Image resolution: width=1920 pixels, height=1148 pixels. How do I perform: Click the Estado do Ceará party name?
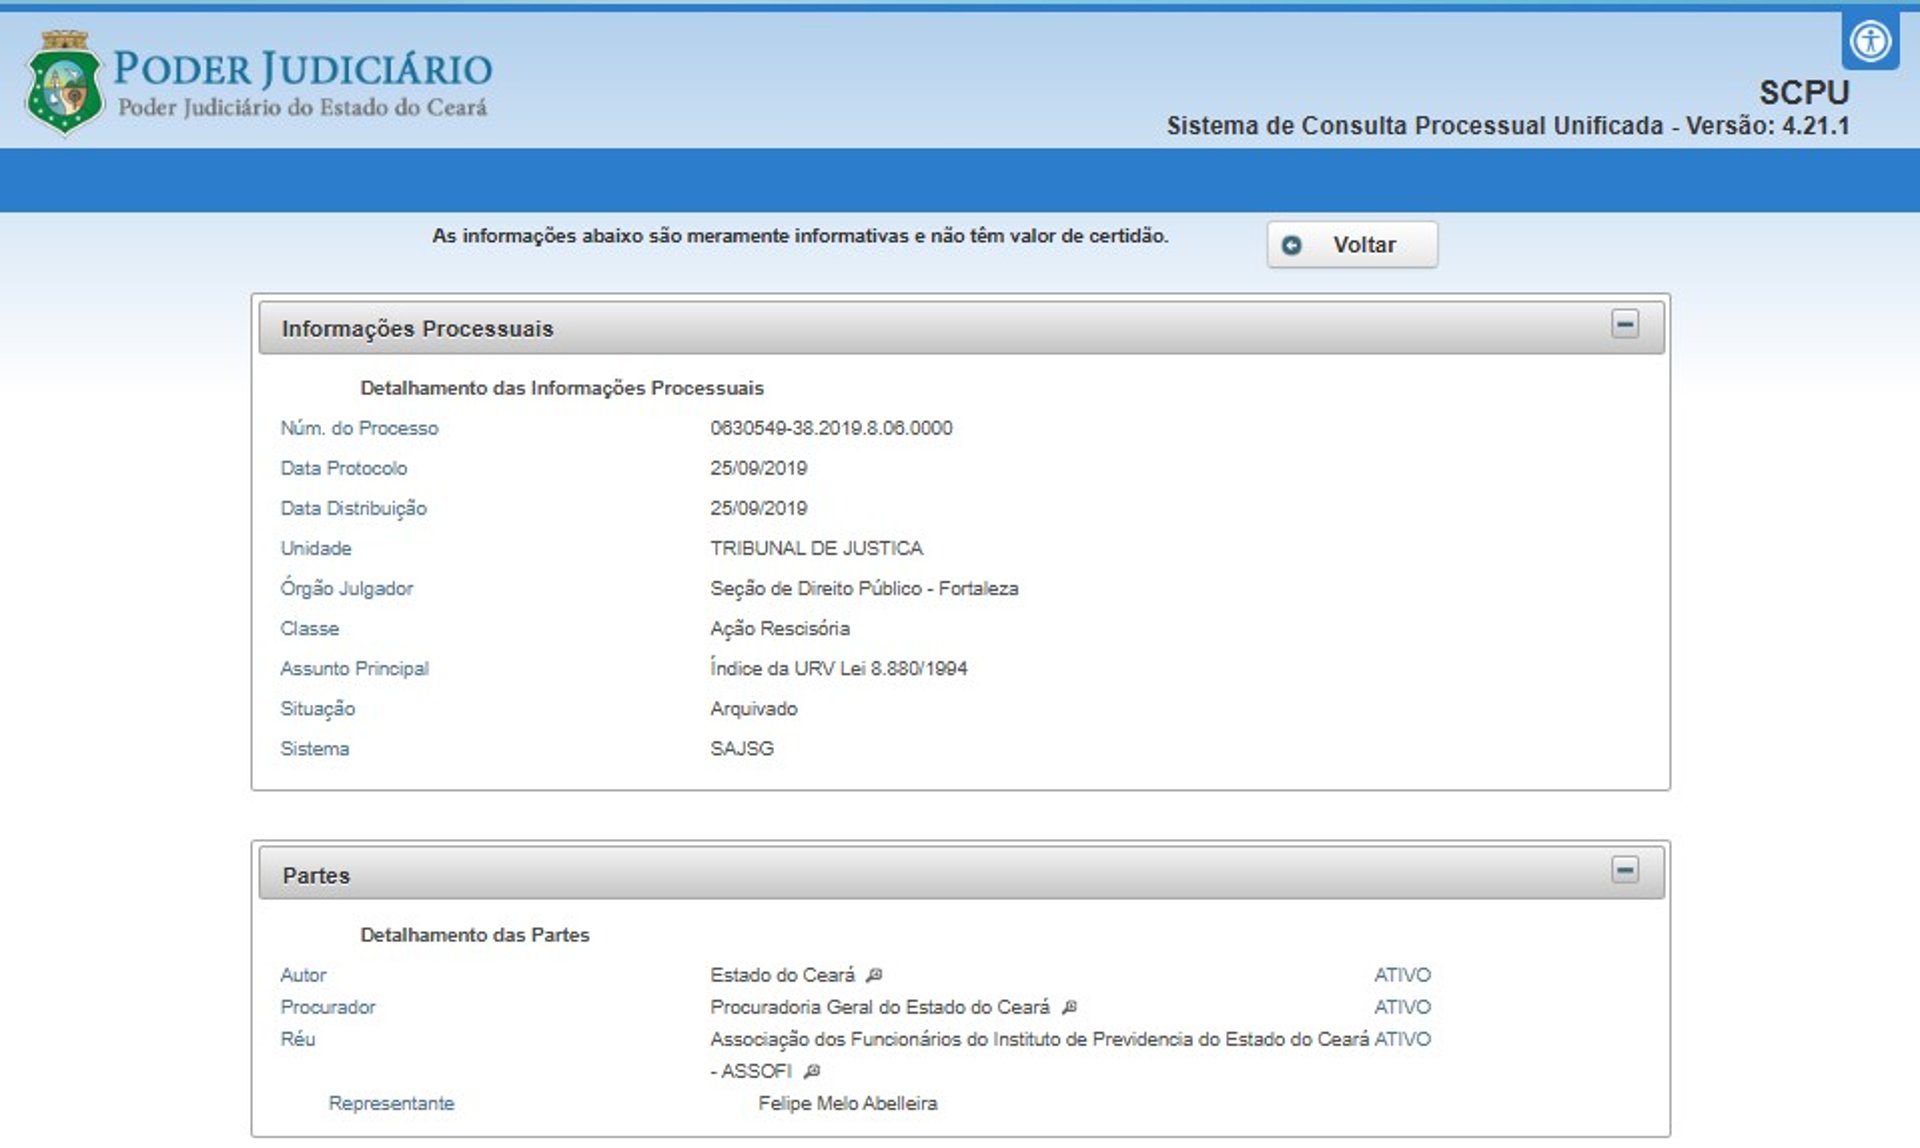(x=782, y=975)
